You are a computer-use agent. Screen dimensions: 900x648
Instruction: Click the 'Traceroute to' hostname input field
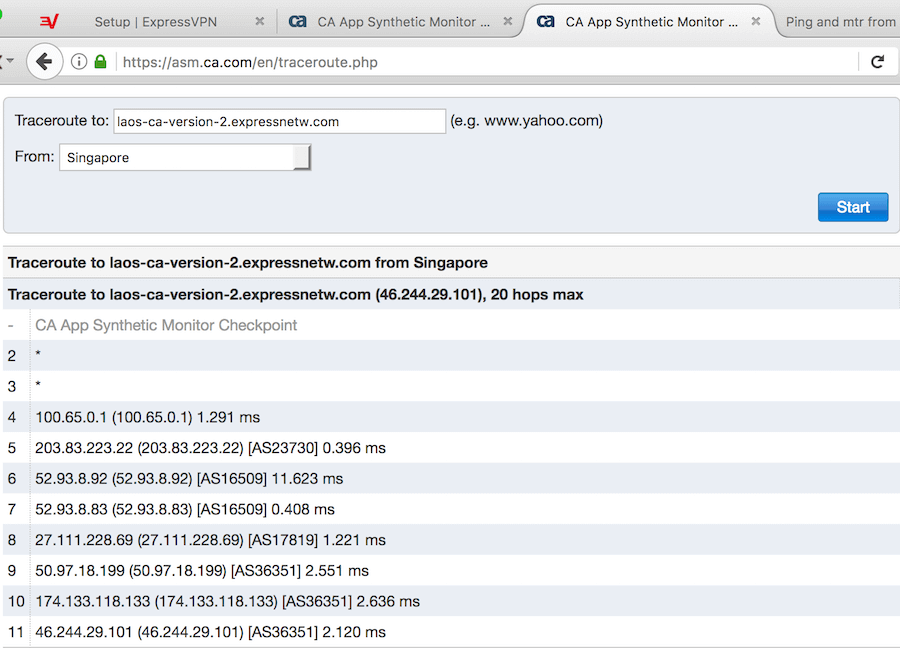280,121
